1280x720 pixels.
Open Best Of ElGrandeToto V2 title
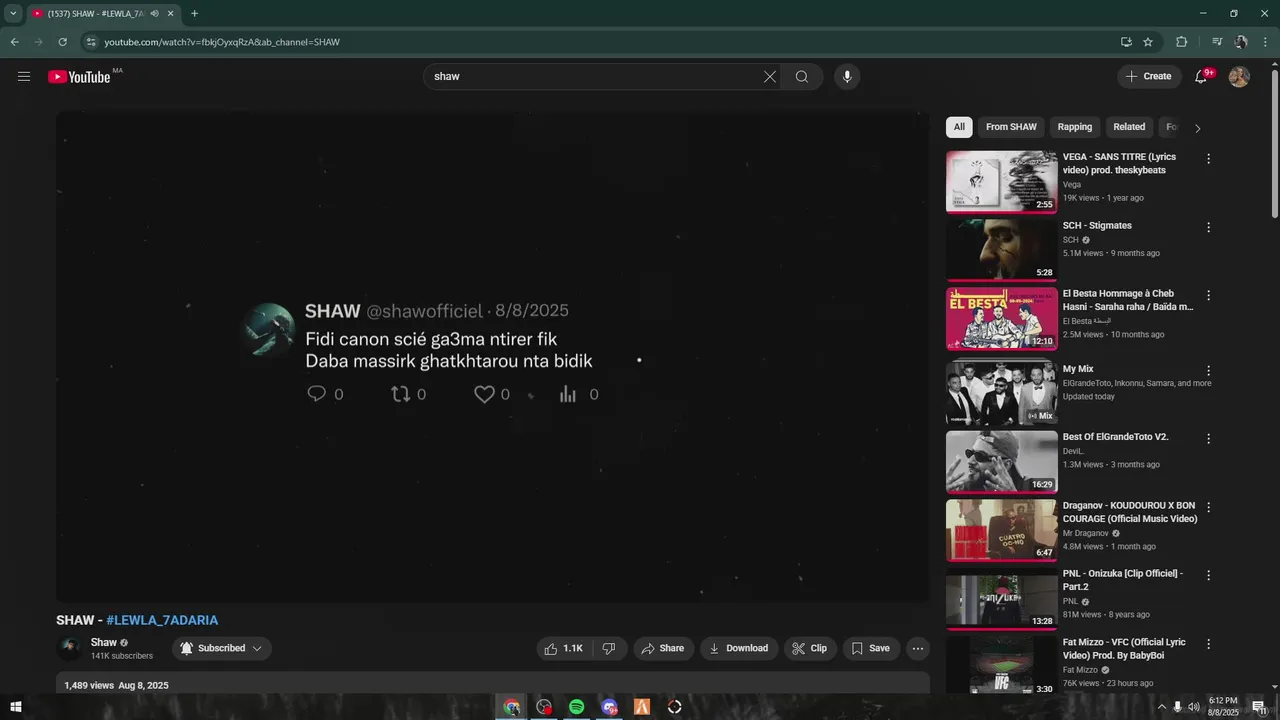click(1115, 437)
